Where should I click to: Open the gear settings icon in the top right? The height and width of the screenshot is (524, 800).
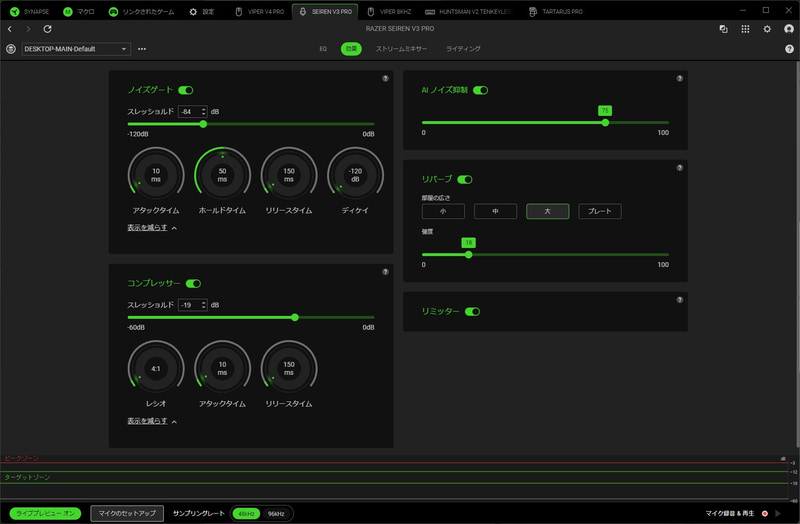point(767,29)
